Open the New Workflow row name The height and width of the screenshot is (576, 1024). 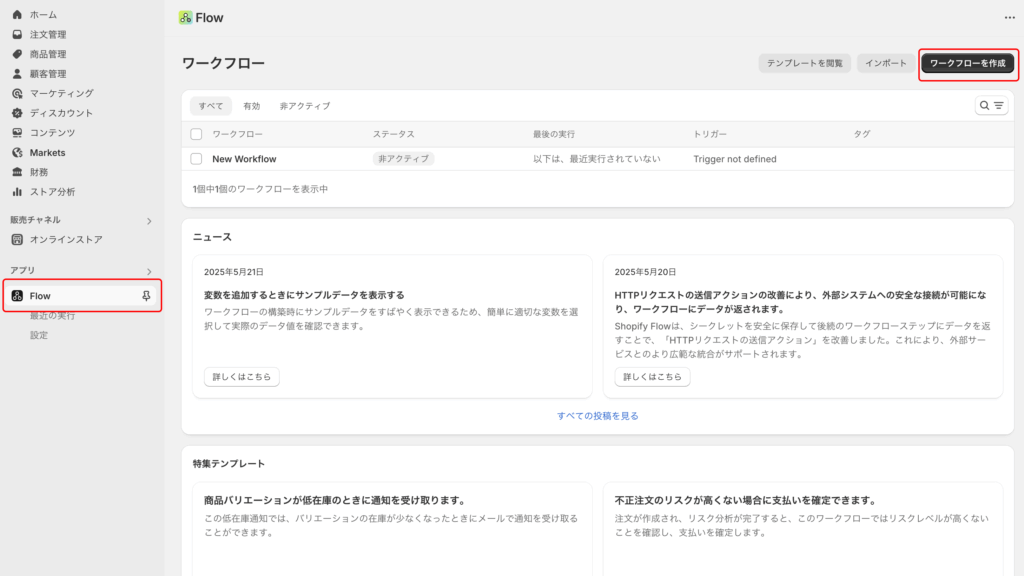pyautogui.click(x=244, y=159)
